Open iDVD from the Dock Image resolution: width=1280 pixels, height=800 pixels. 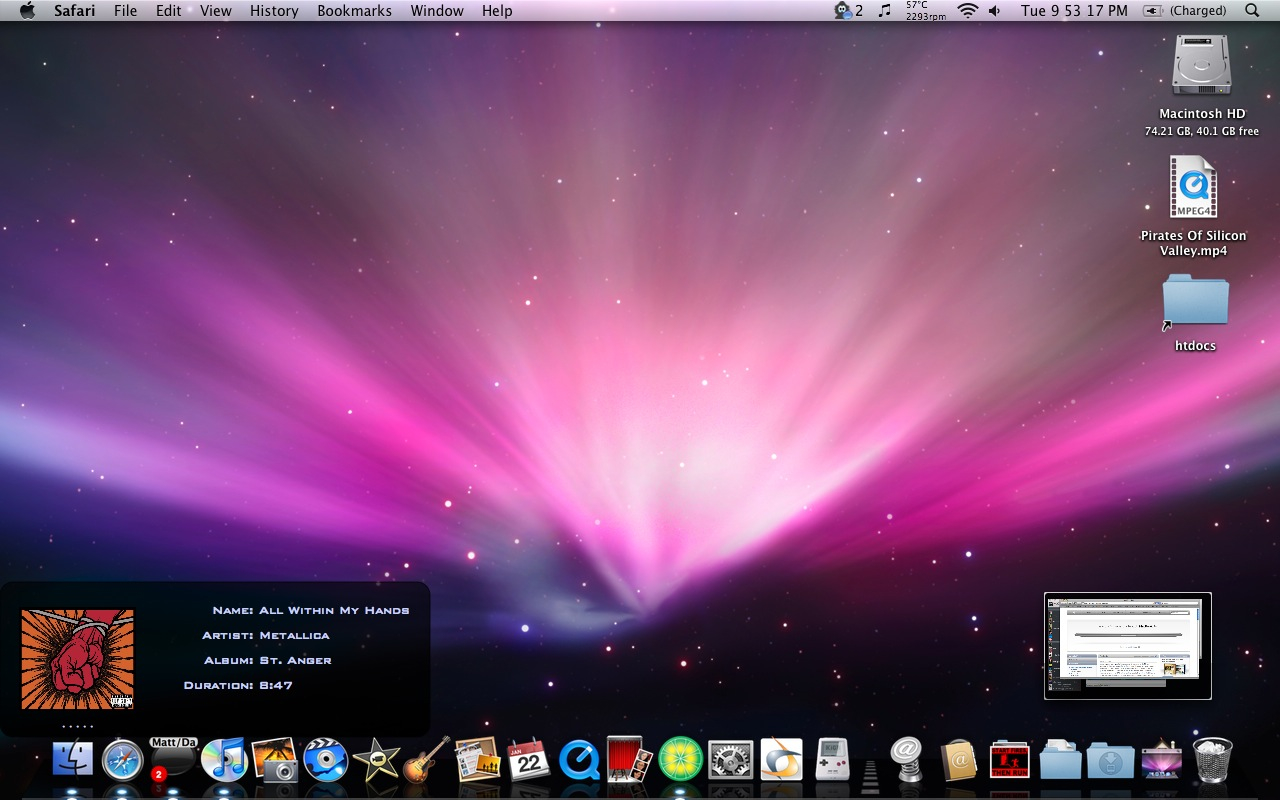pyautogui.click(x=325, y=760)
